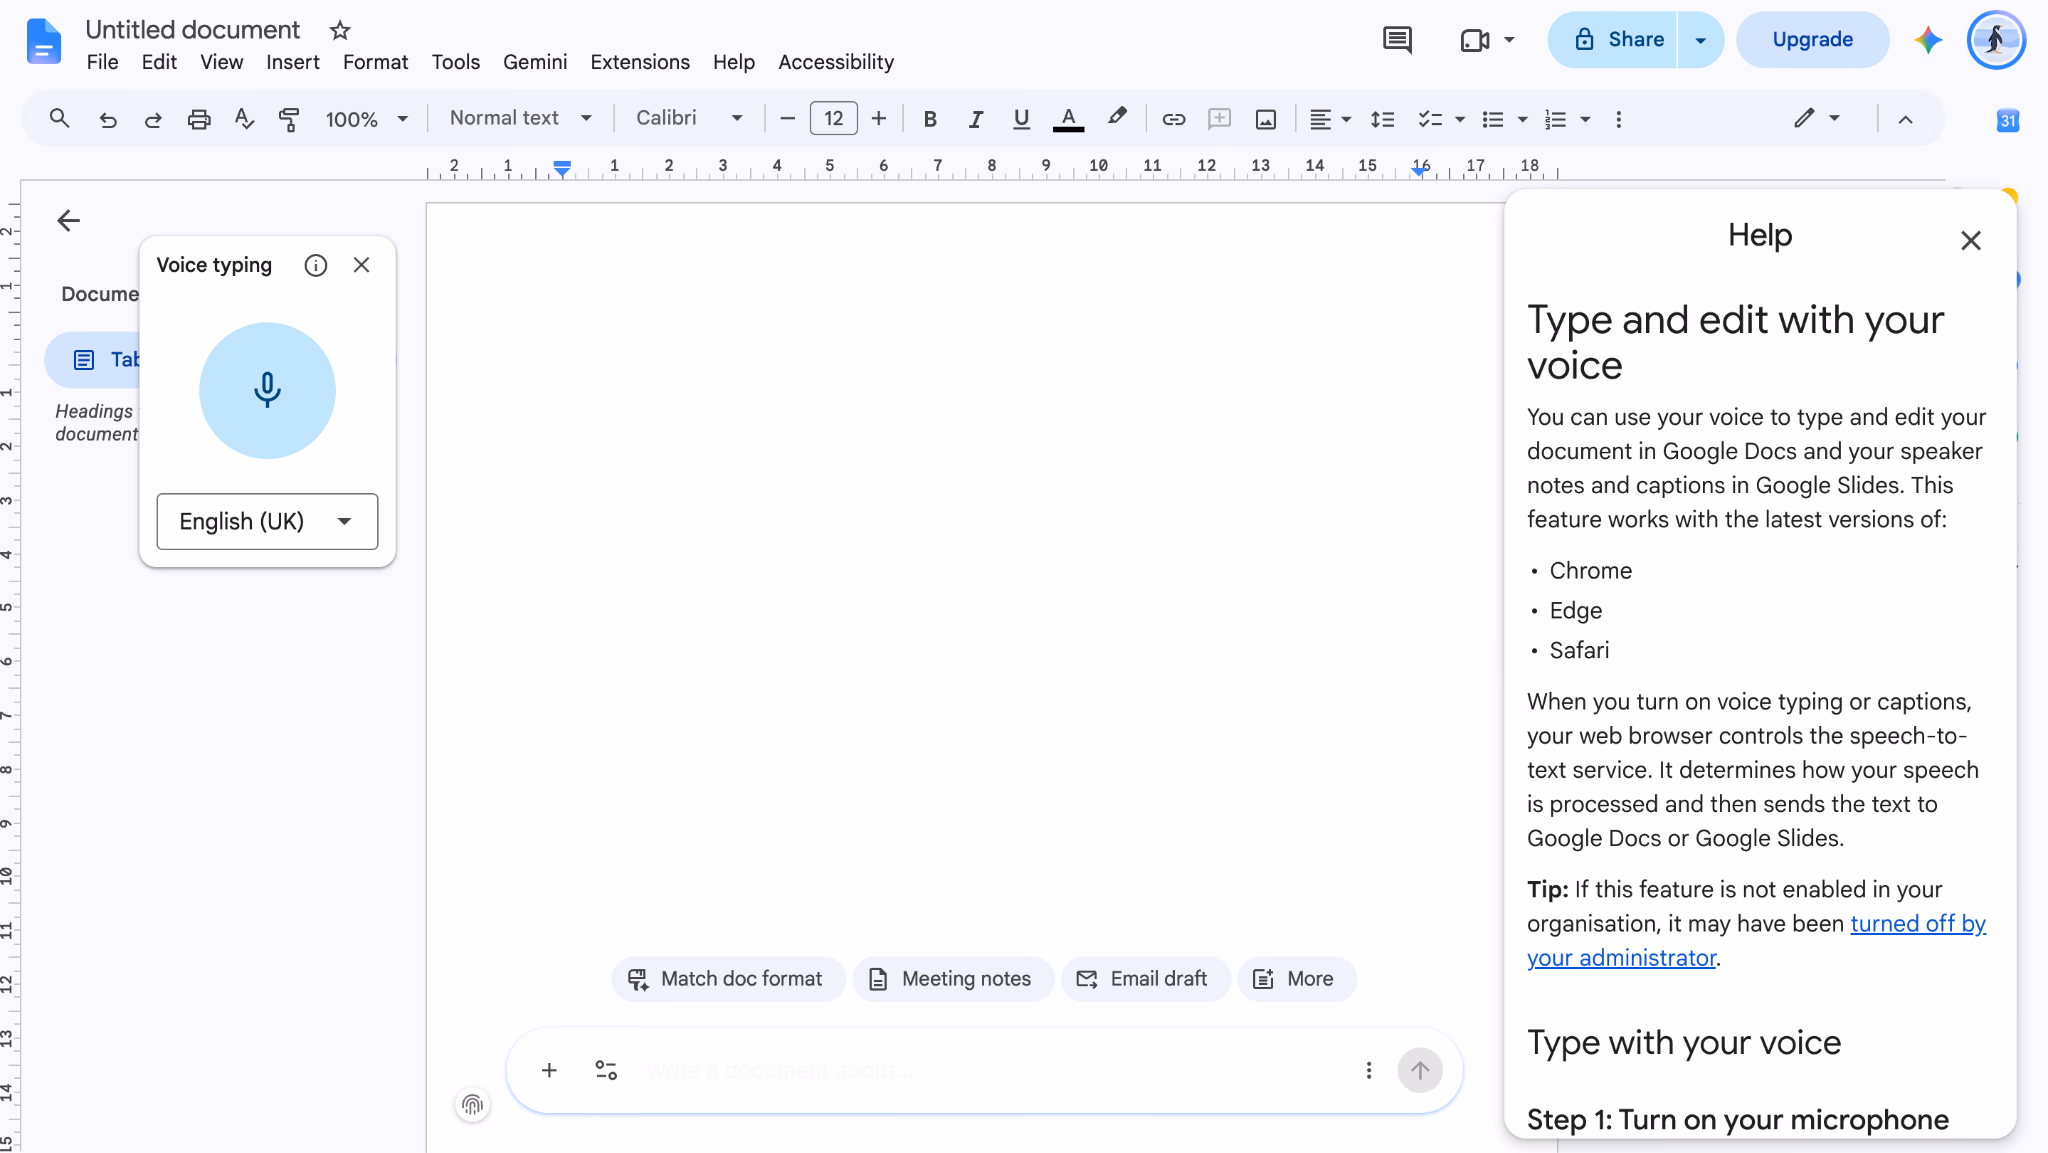Open the Format menu
The image size is (2048, 1153).
tap(375, 62)
